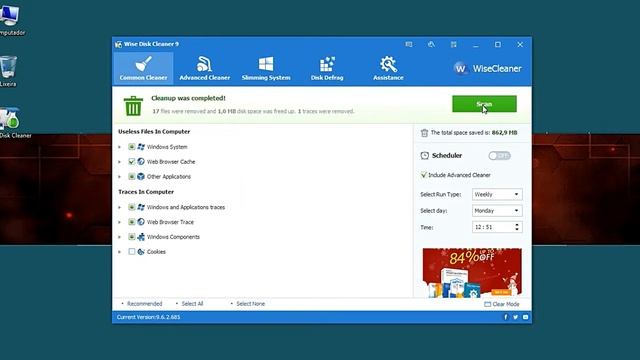The image size is (640, 360).
Task: Select the Computador desktop icon
Action: coord(10,19)
